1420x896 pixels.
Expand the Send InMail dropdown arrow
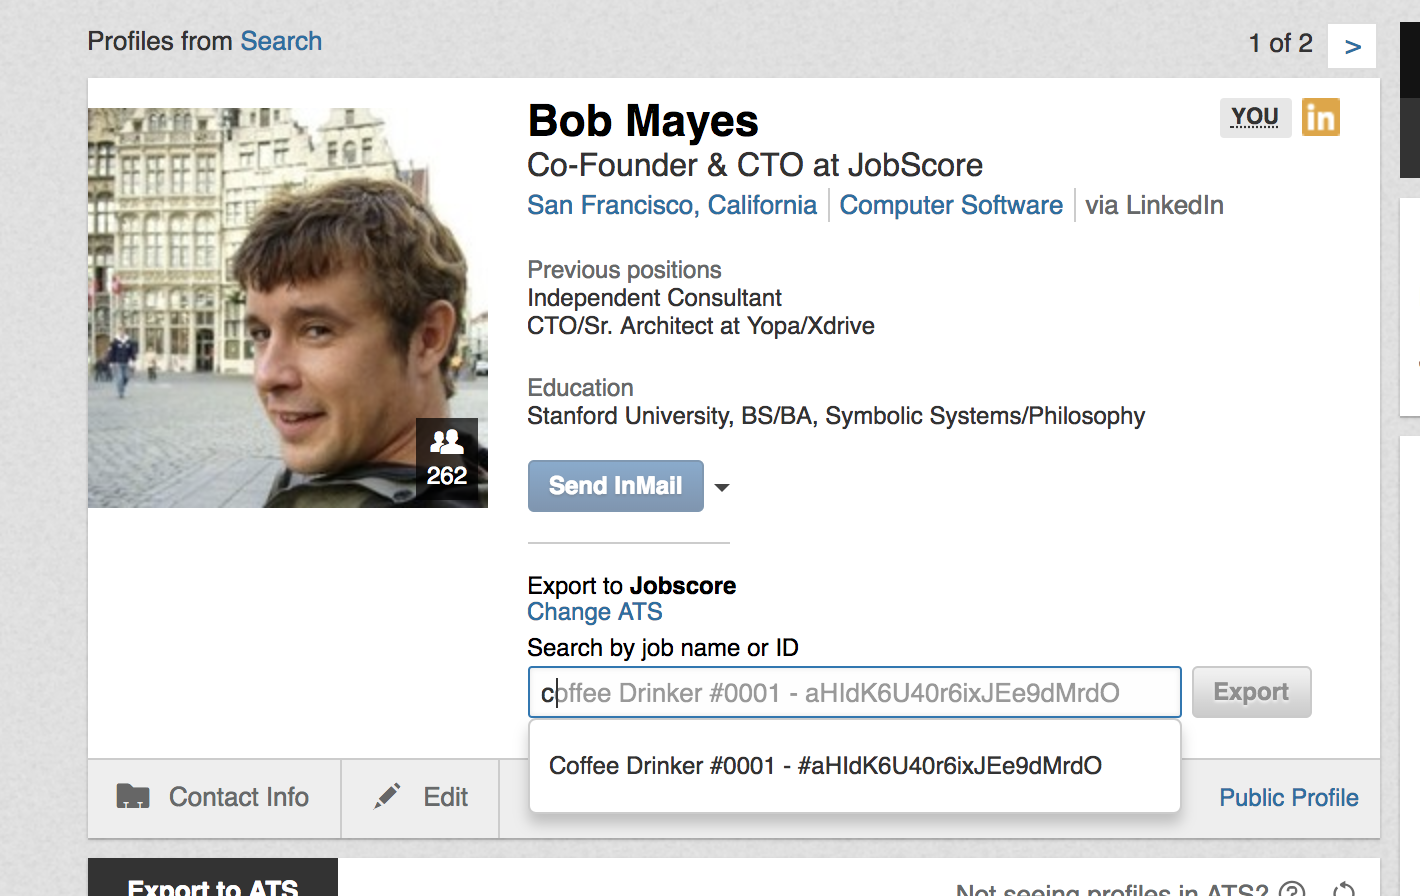[x=722, y=487]
